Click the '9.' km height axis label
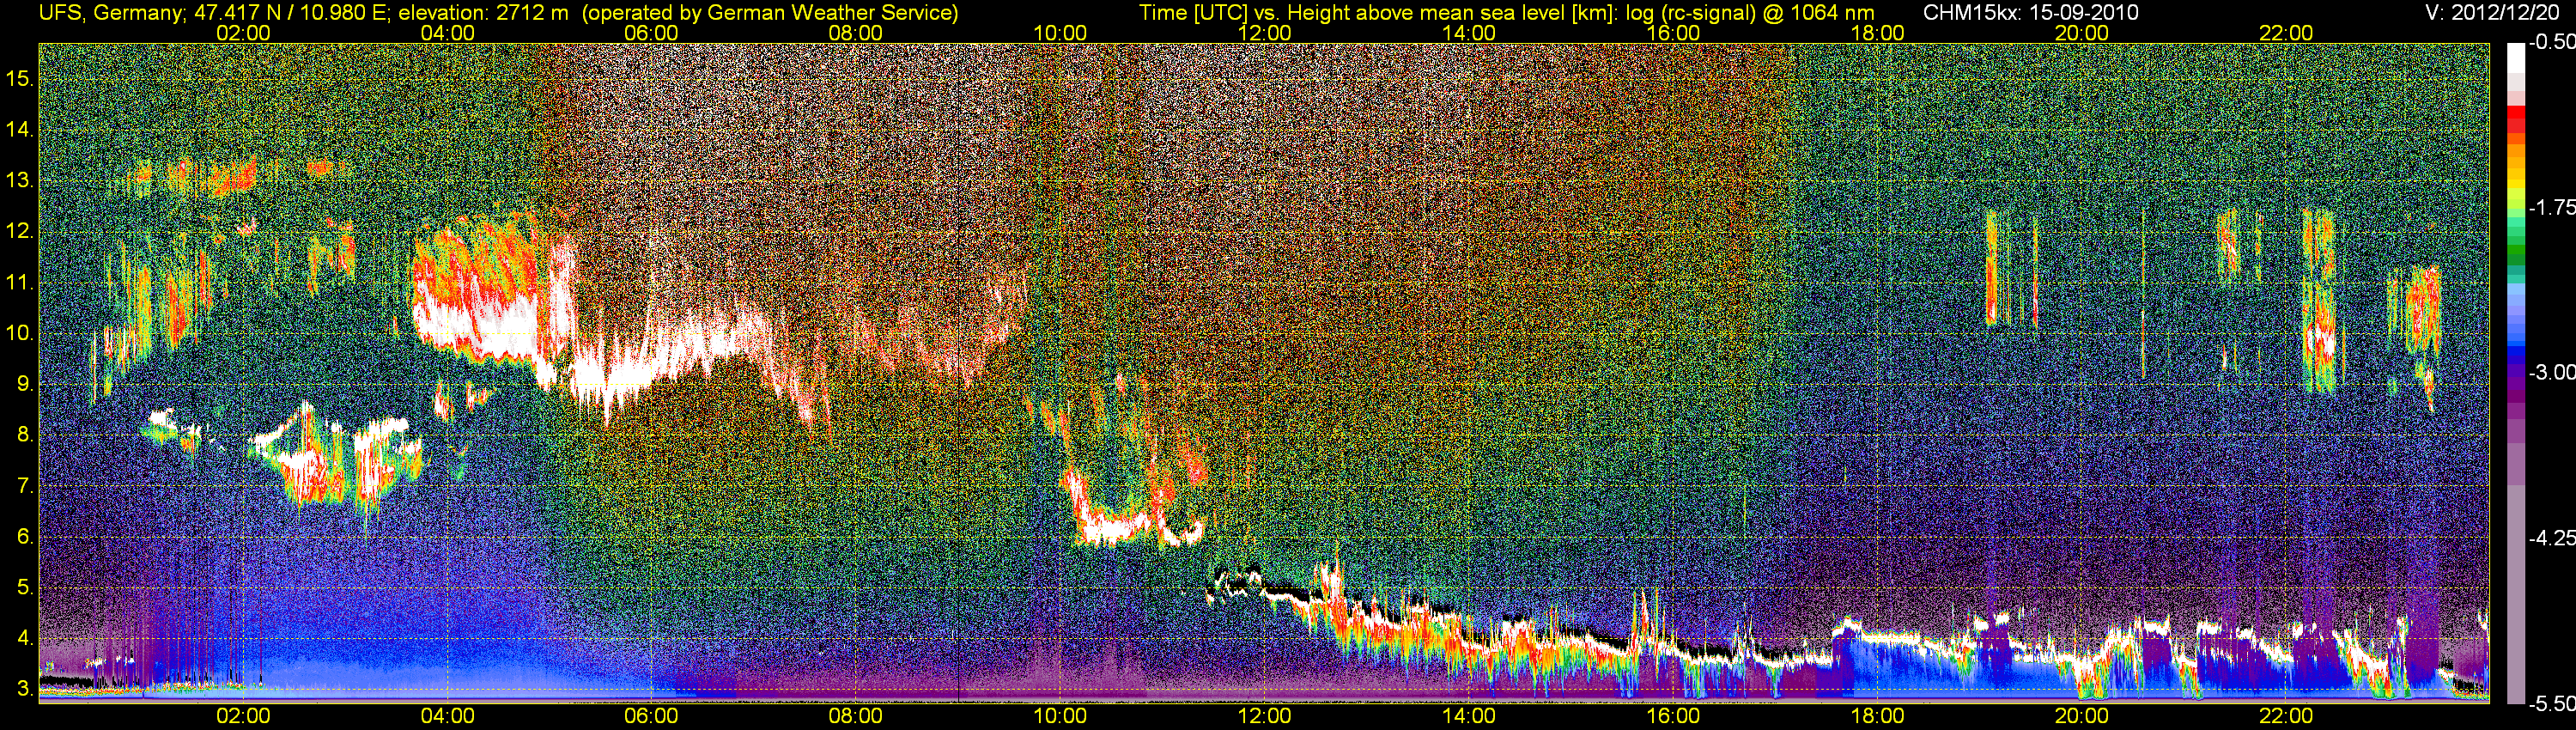Image resolution: width=2576 pixels, height=730 pixels. (x=25, y=384)
